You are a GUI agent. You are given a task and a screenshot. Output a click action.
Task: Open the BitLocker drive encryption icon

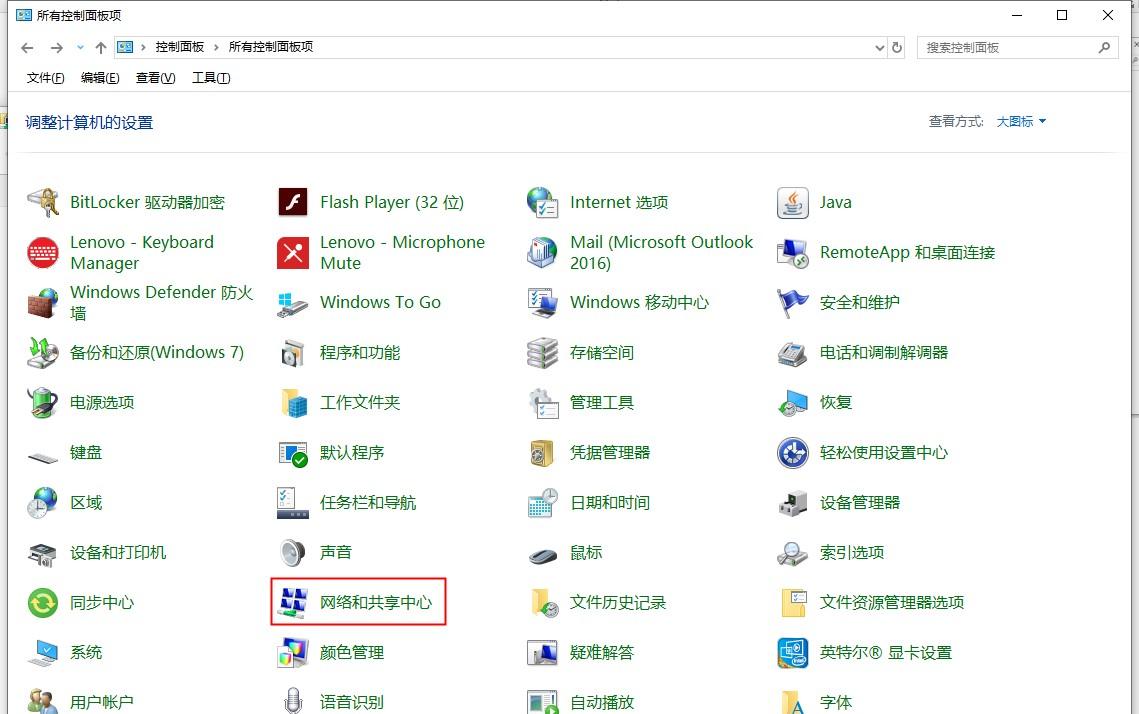coord(43,202)
